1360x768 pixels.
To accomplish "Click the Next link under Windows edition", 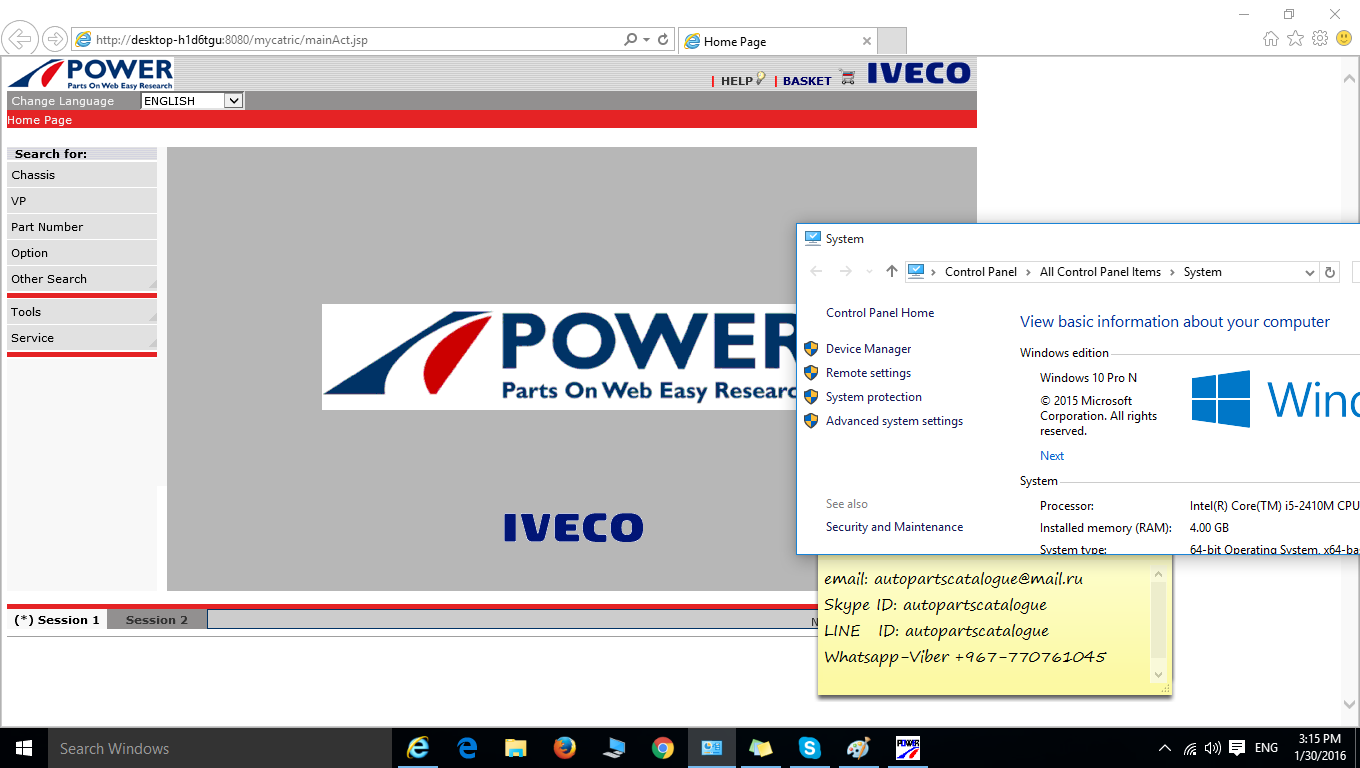I will point(1052,456).
